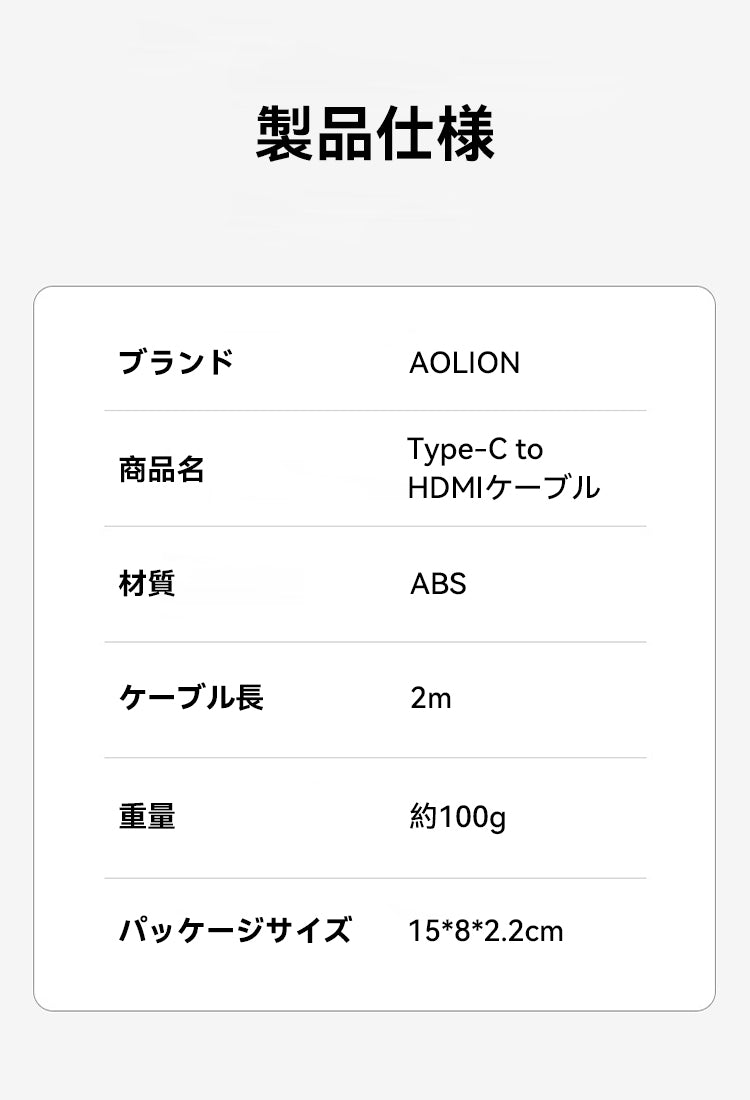Click the 商品名 row label

[x=161, y=469]
